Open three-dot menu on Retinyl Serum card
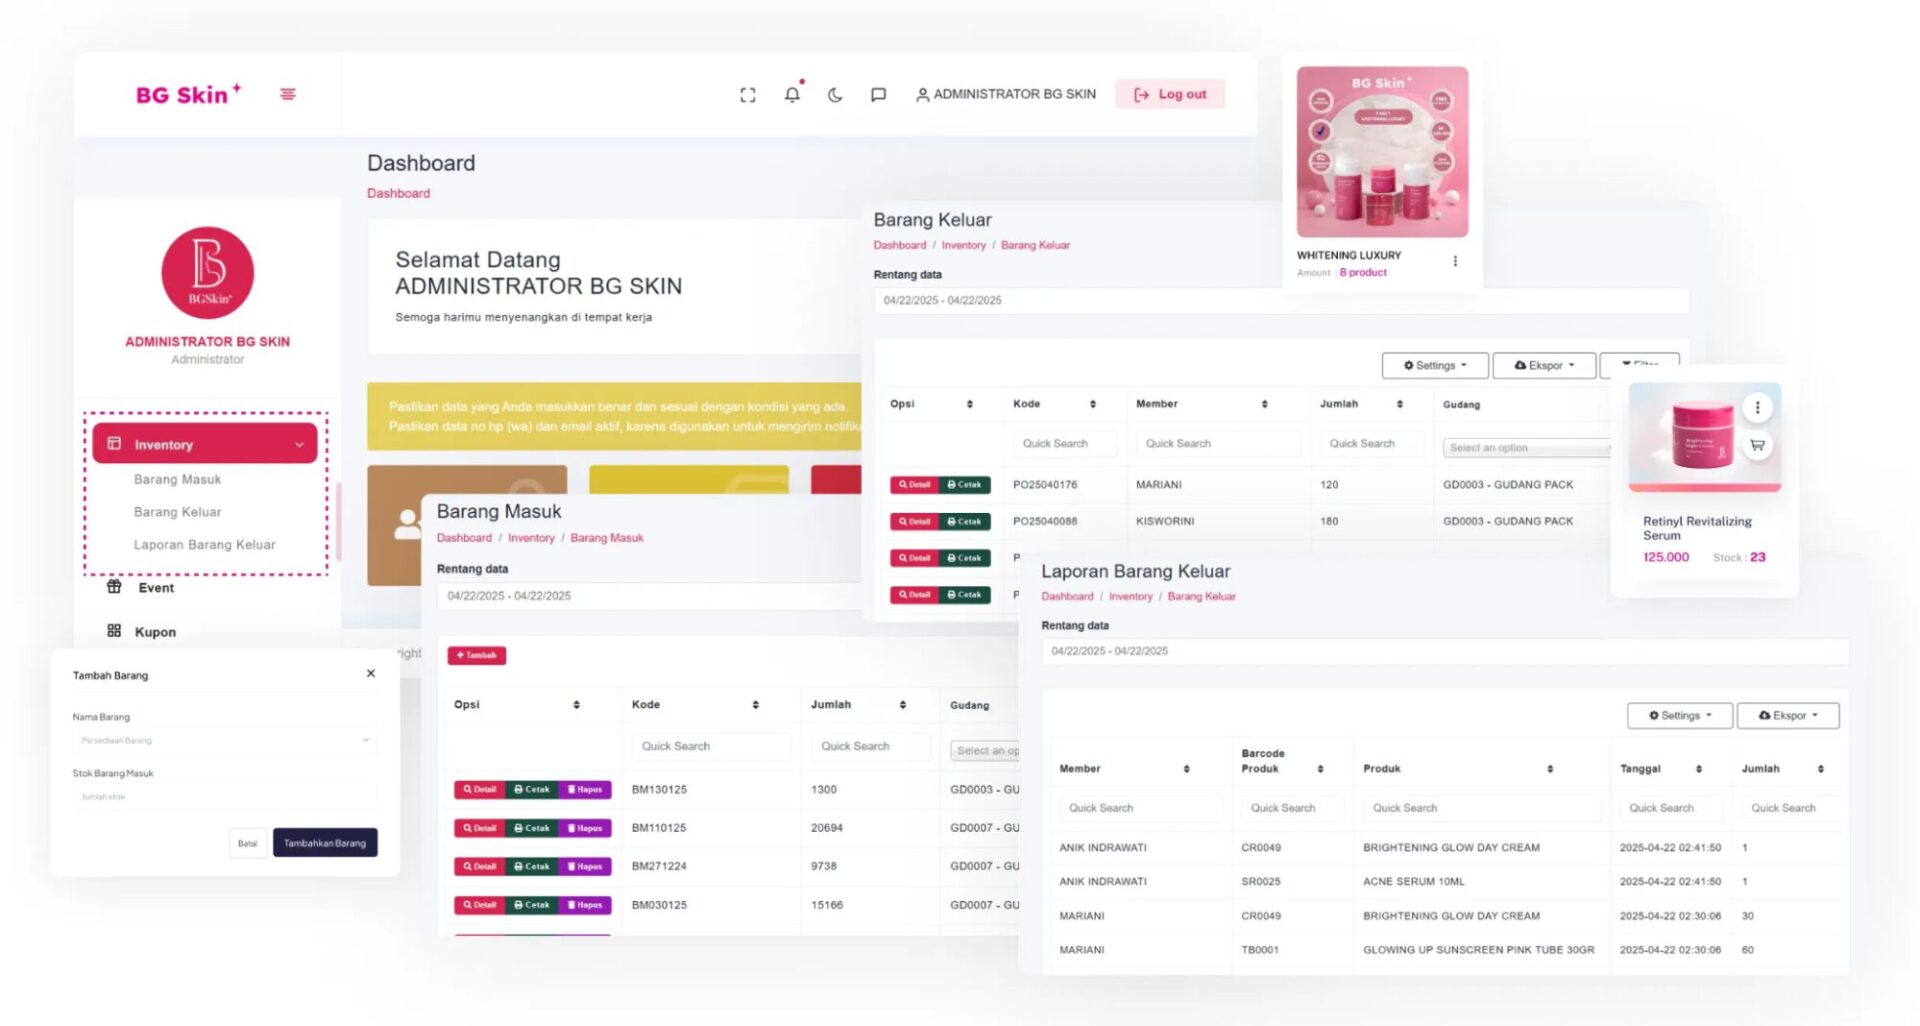 click(x=1758, y=407)
